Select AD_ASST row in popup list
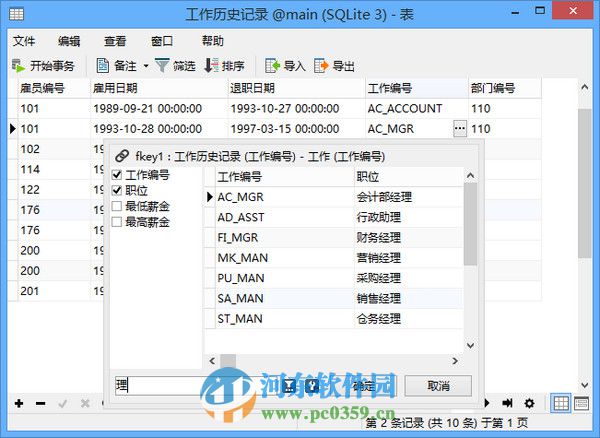The height and width of the screenshot is (438, 600). [334, 217]
